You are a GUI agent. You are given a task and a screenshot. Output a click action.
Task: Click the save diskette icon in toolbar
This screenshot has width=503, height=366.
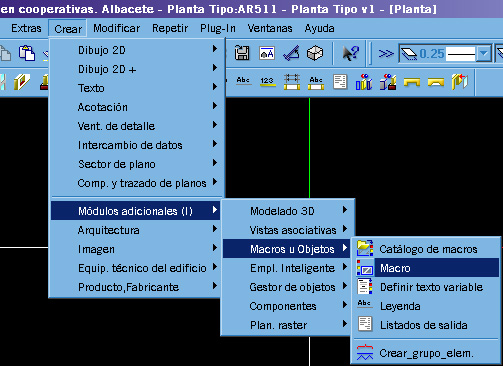pos(242,53)
